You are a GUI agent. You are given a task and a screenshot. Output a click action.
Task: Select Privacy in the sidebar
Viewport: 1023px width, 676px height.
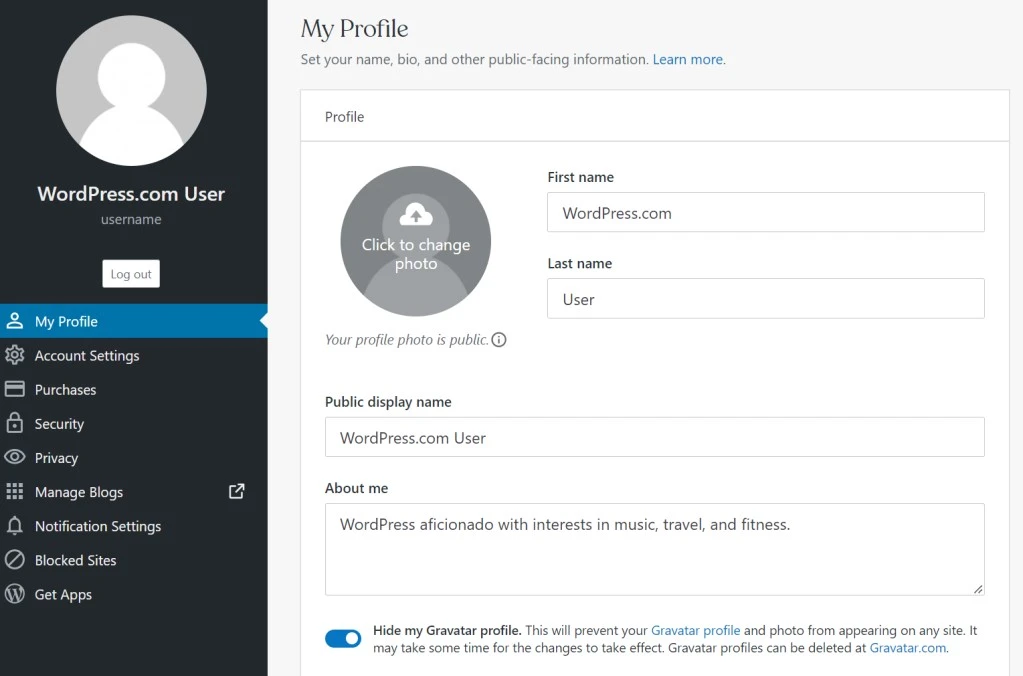[x=134, y=457]
